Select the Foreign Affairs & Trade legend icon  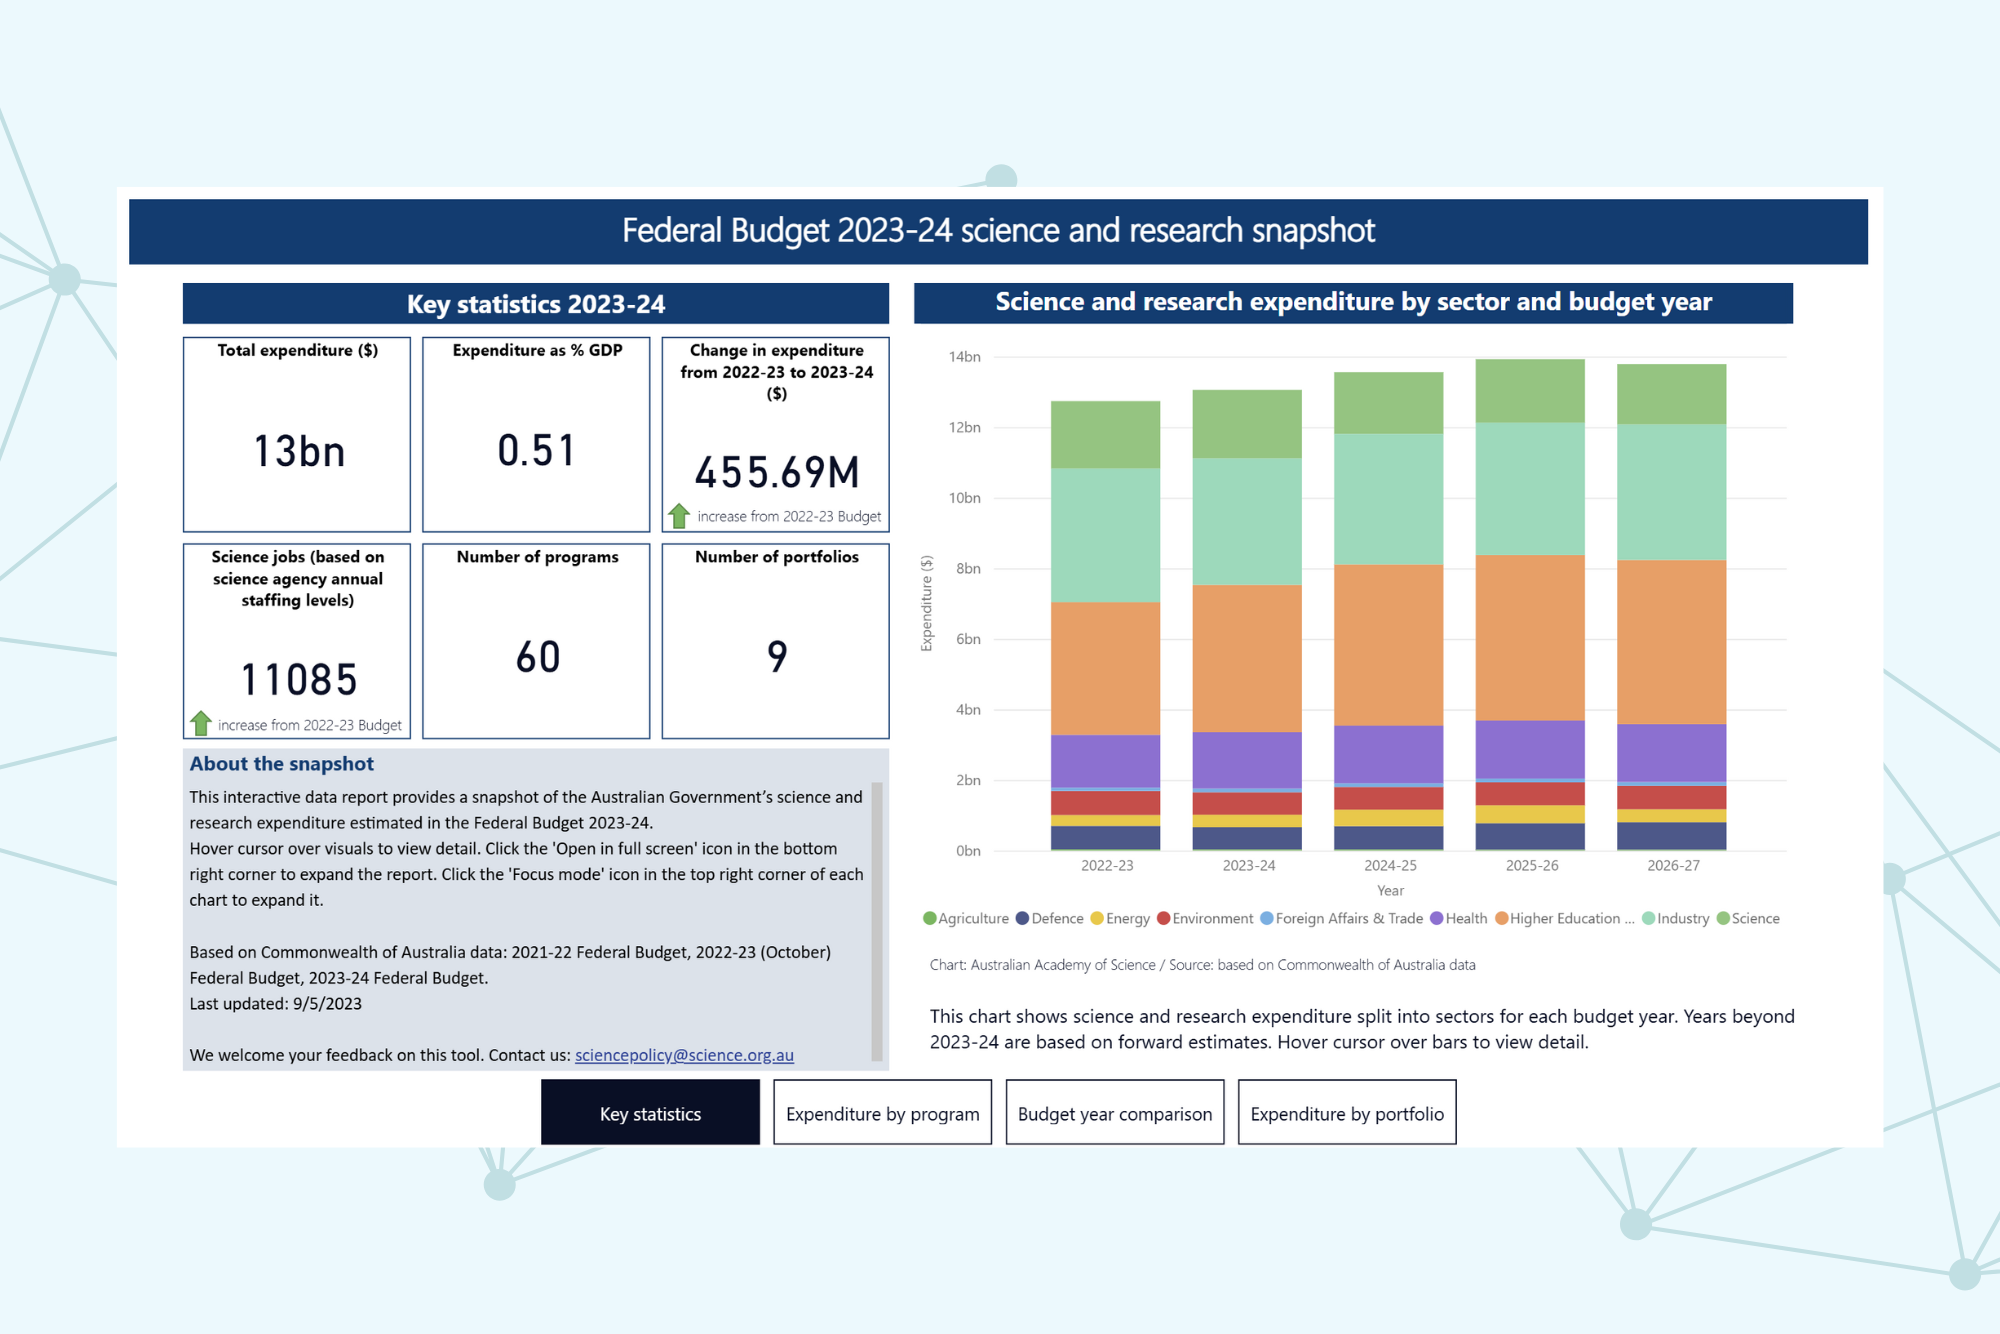point(1267,918)
